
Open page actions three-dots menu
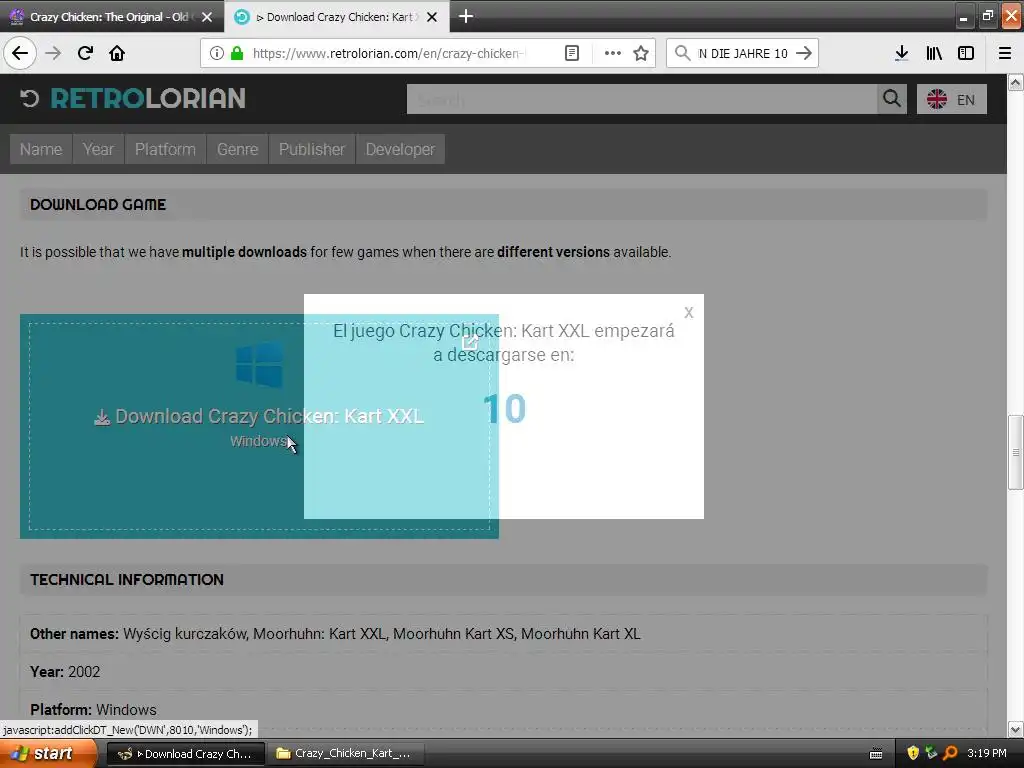(x=613, y=53)
